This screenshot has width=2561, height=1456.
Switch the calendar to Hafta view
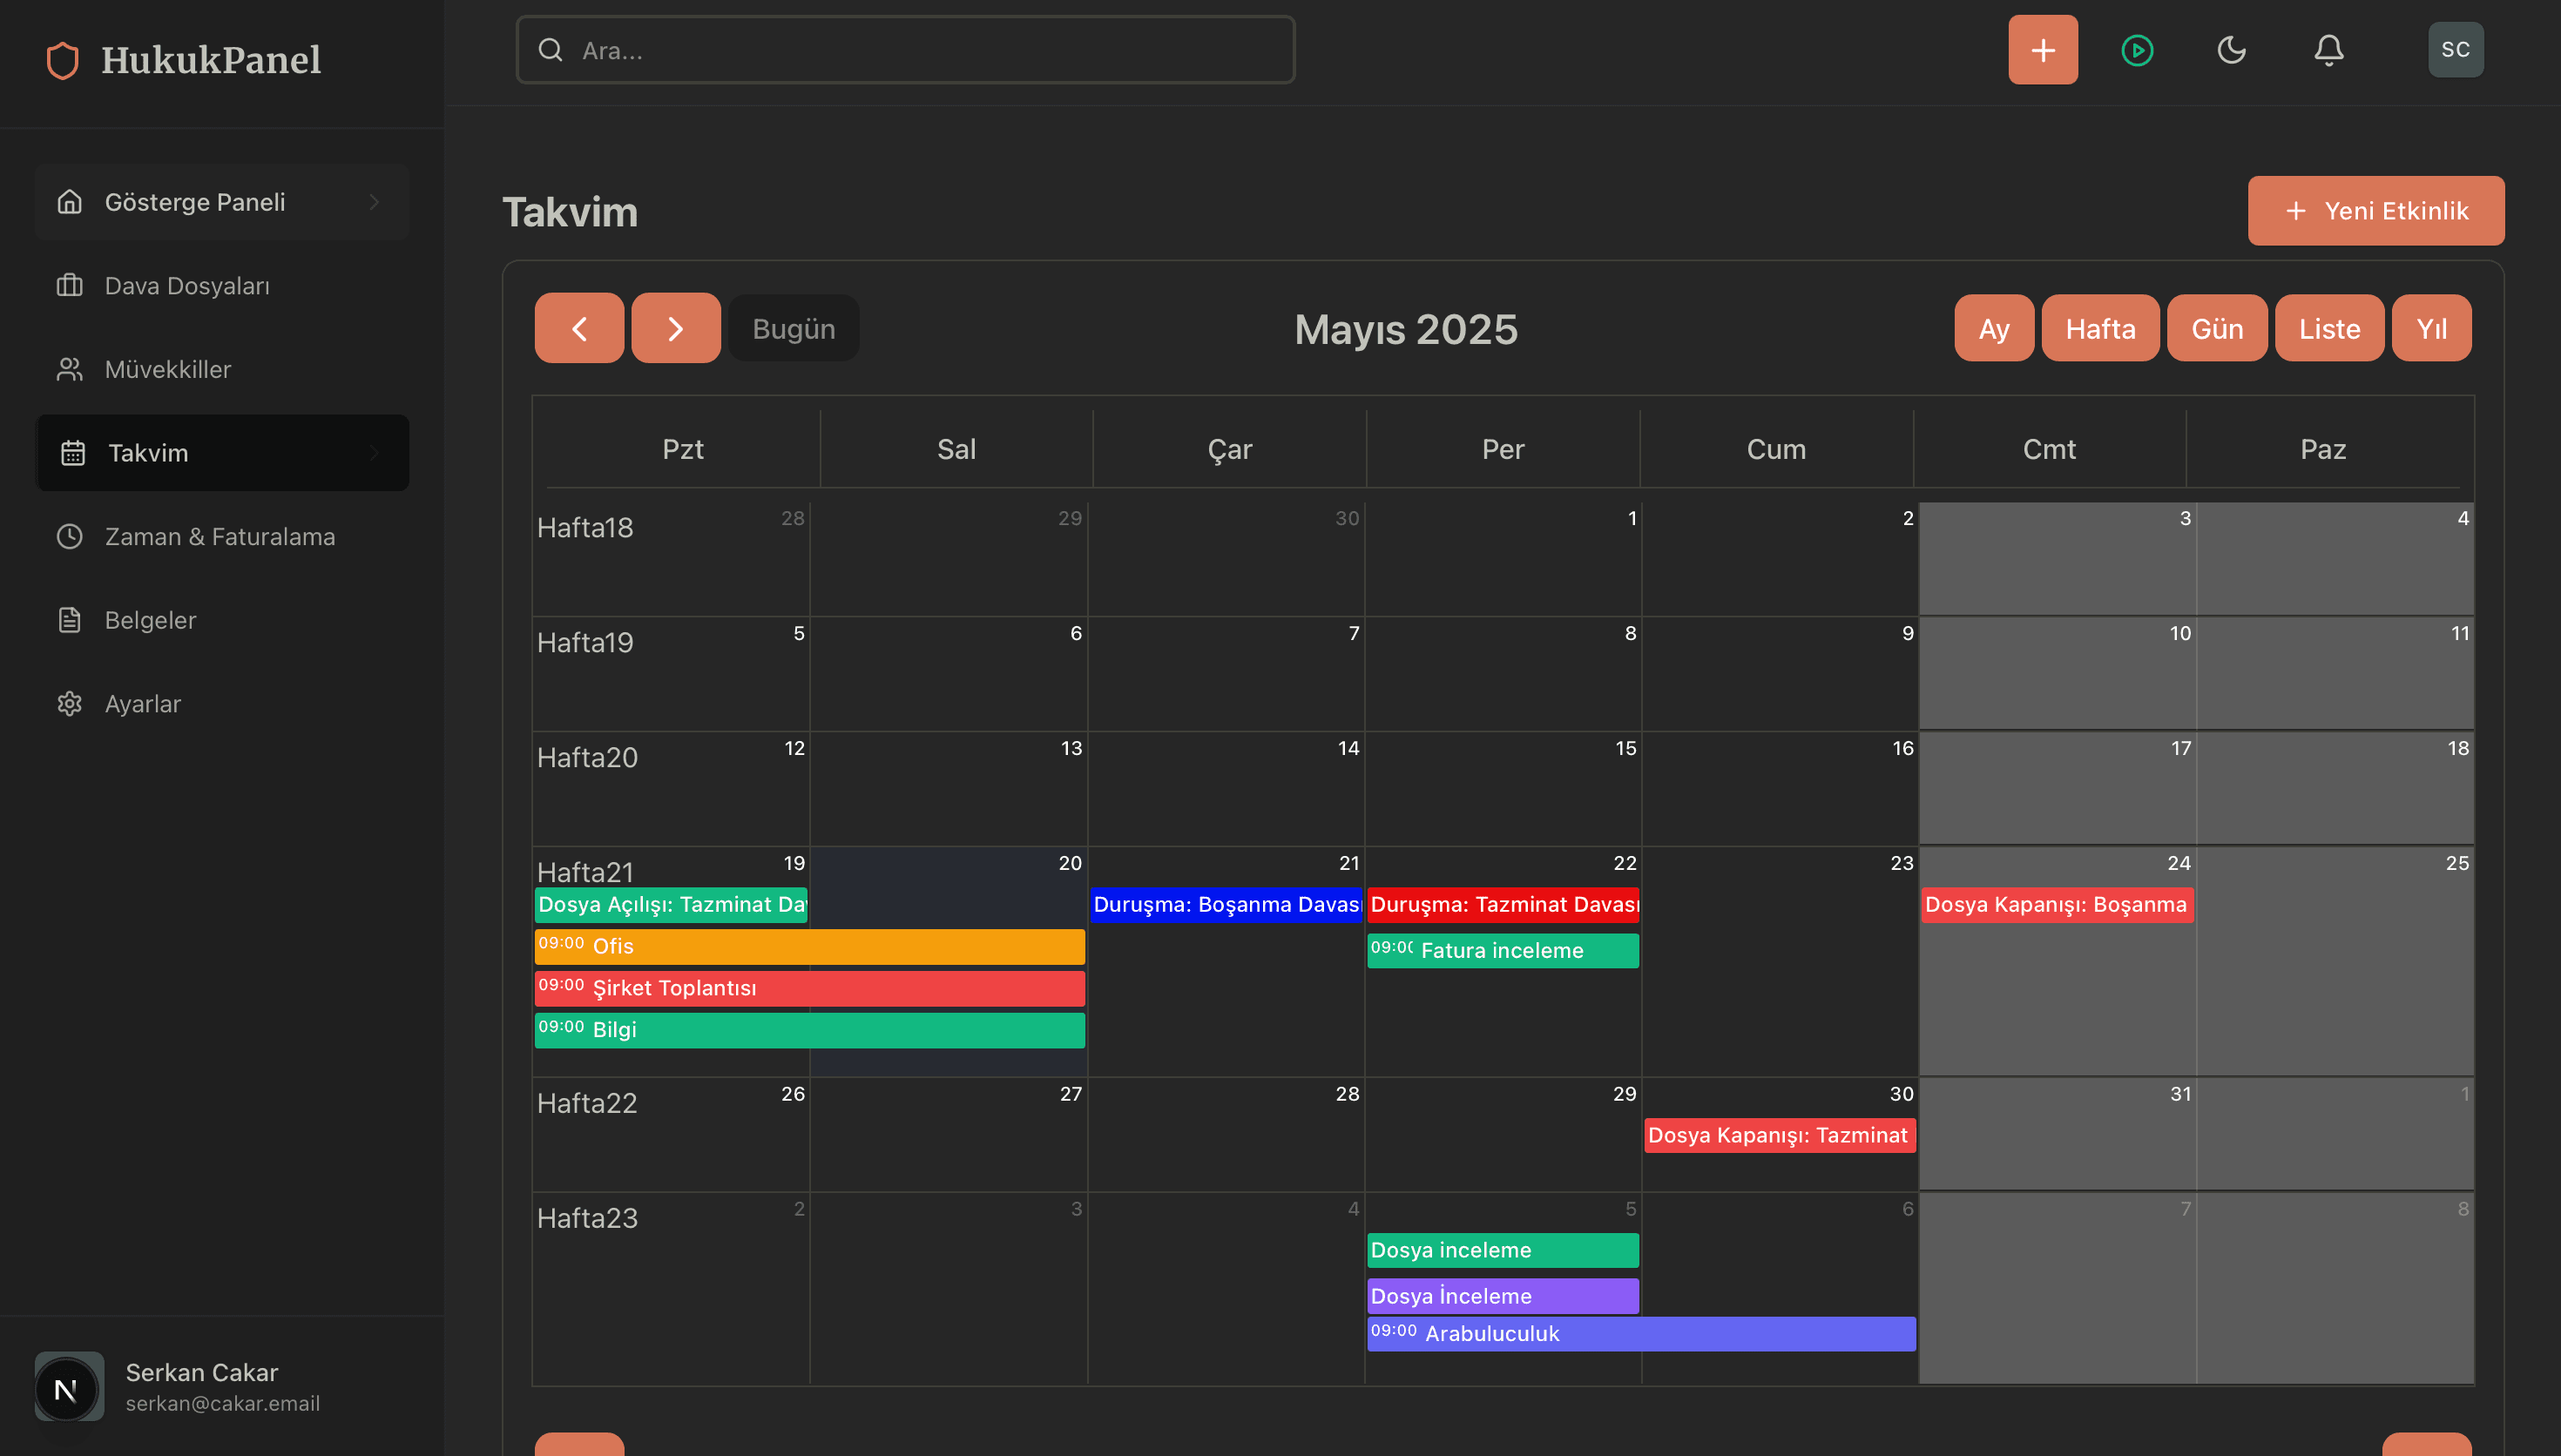click(x=2099, y=329)
